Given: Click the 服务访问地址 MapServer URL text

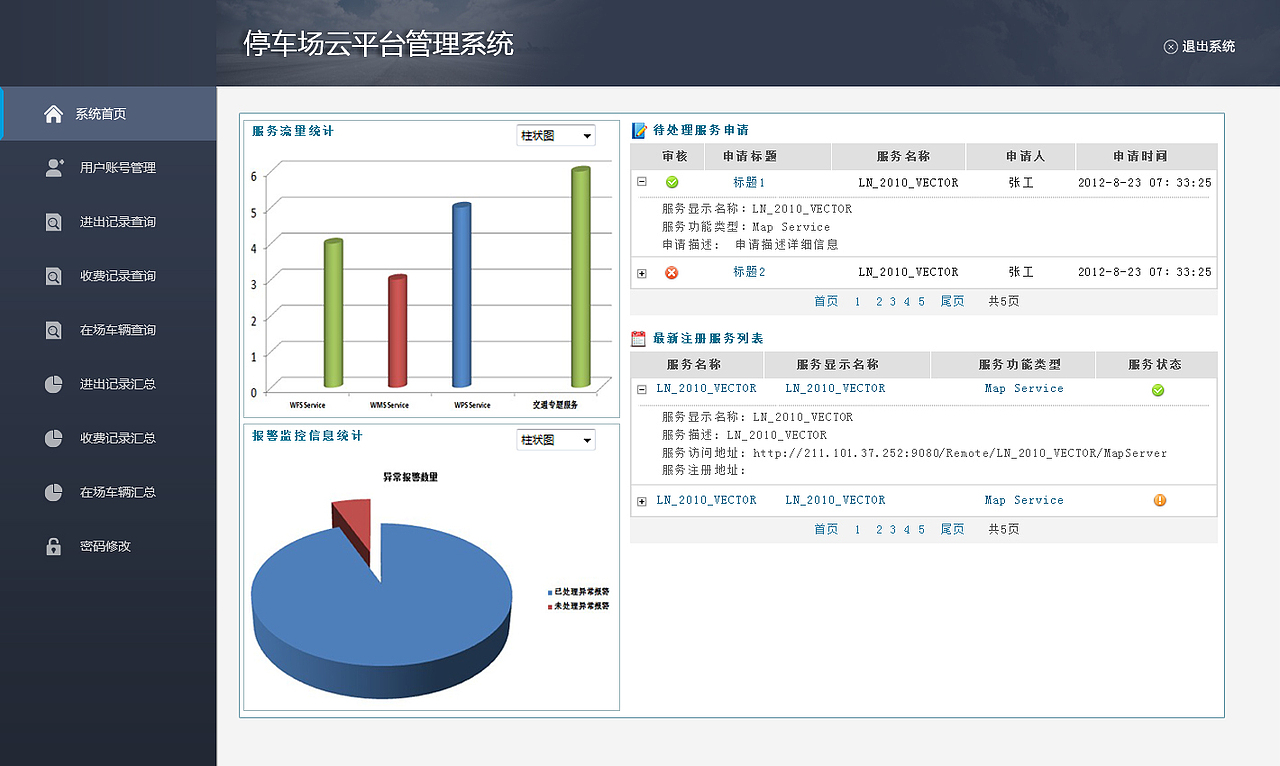Looking at the screenshot, I should pyautogui.click(x=960, y=453).
